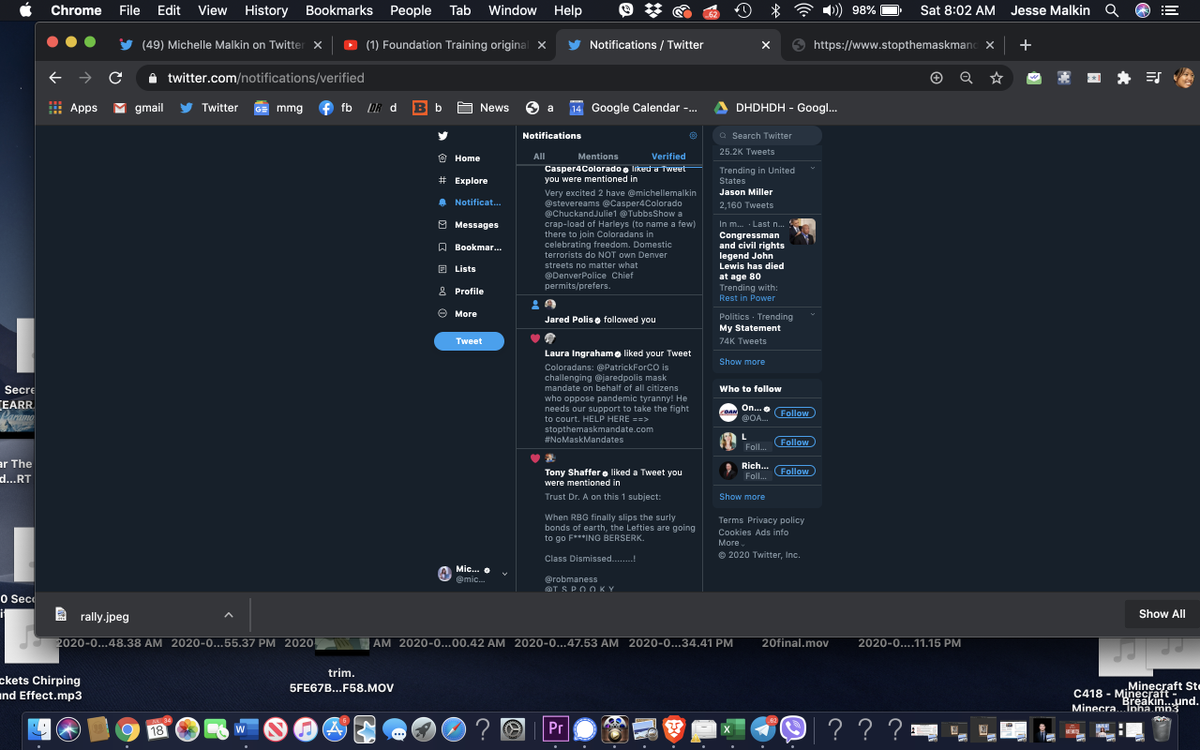
Task: Switch to the stopthemaskmandate tab
Action: click(x=894, y=45)
